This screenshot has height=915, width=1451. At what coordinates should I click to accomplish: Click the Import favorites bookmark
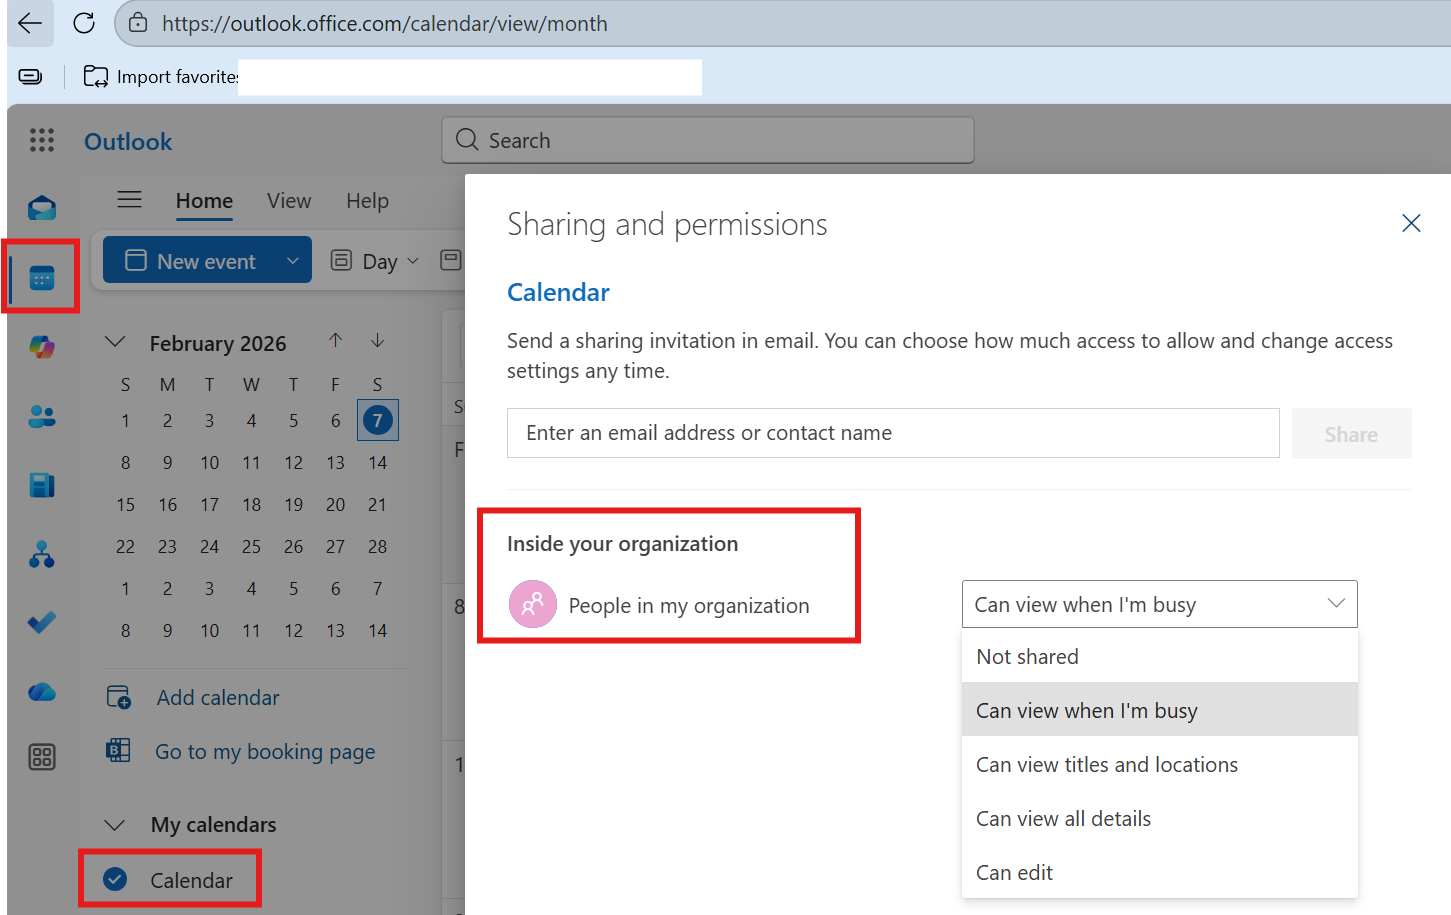tap(160, 76)
